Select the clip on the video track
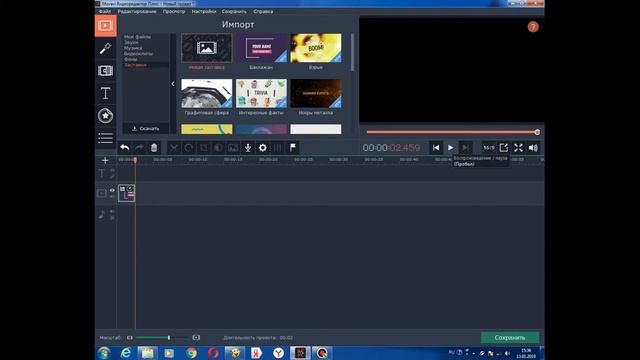640x360 pixels. pyautogui.click(x=127, y=193)
